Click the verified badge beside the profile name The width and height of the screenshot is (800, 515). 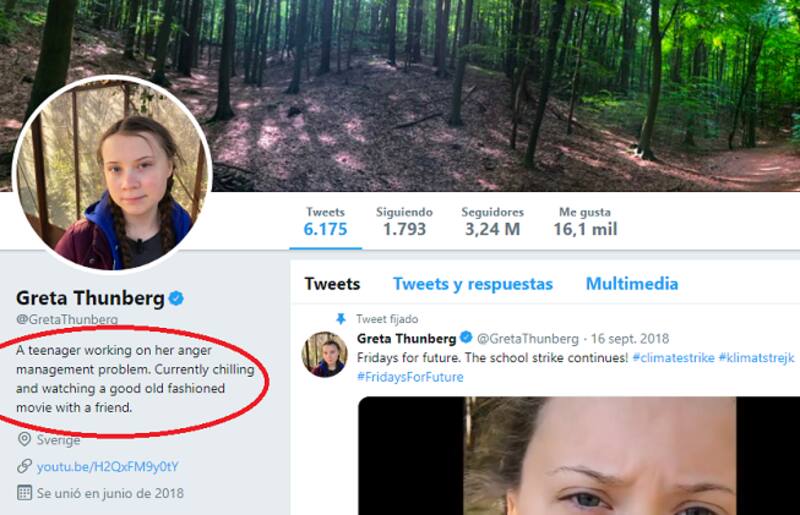point(176,298)
